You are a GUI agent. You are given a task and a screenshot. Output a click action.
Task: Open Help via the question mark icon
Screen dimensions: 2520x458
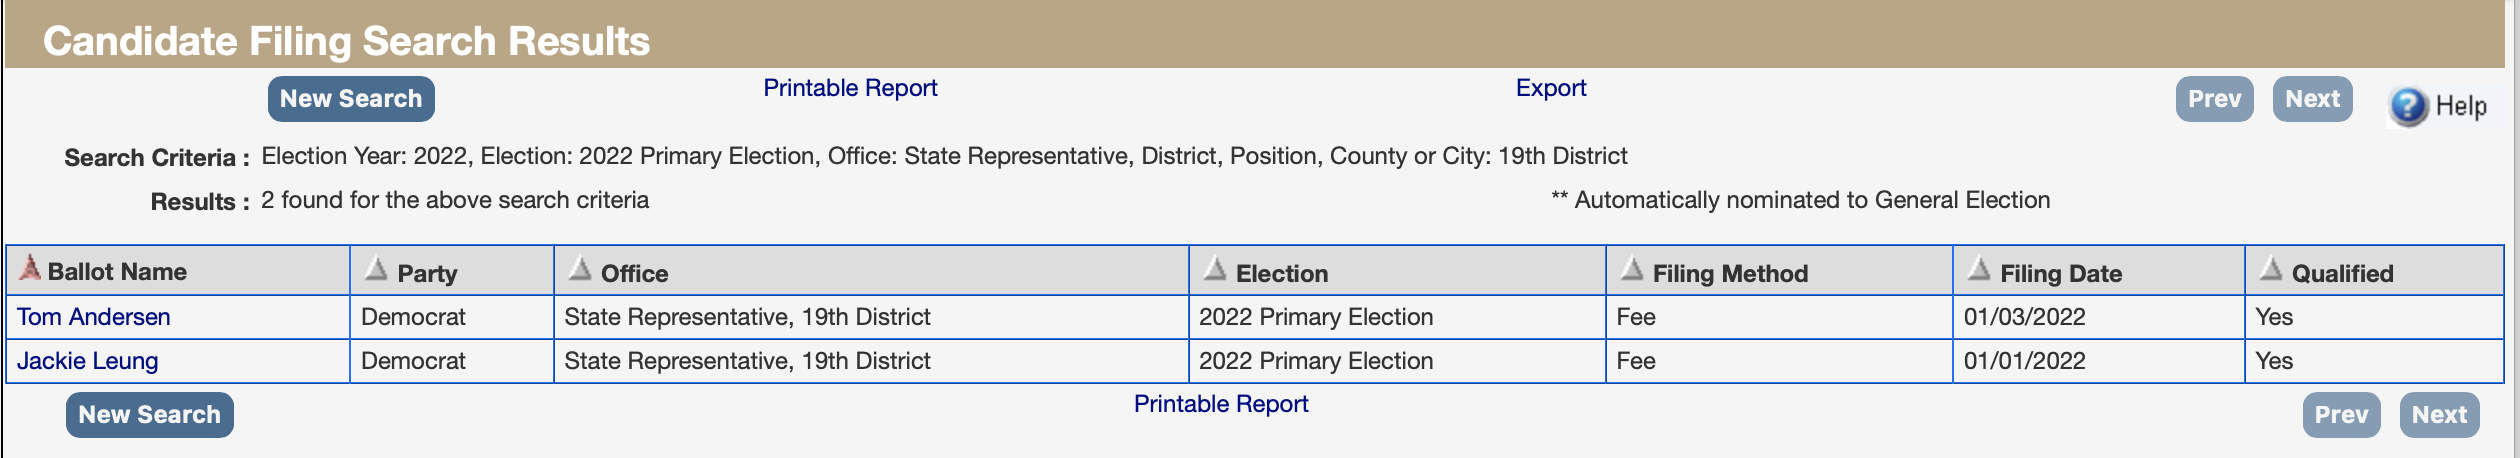pyautogui.click(x=2408, y=106)
